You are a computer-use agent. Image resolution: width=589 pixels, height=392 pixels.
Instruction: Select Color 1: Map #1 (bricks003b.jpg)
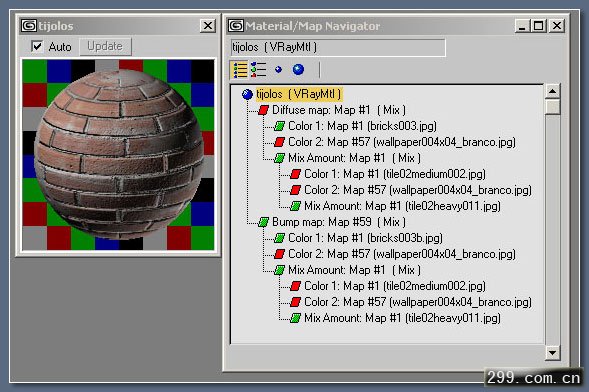coord(365,238)
